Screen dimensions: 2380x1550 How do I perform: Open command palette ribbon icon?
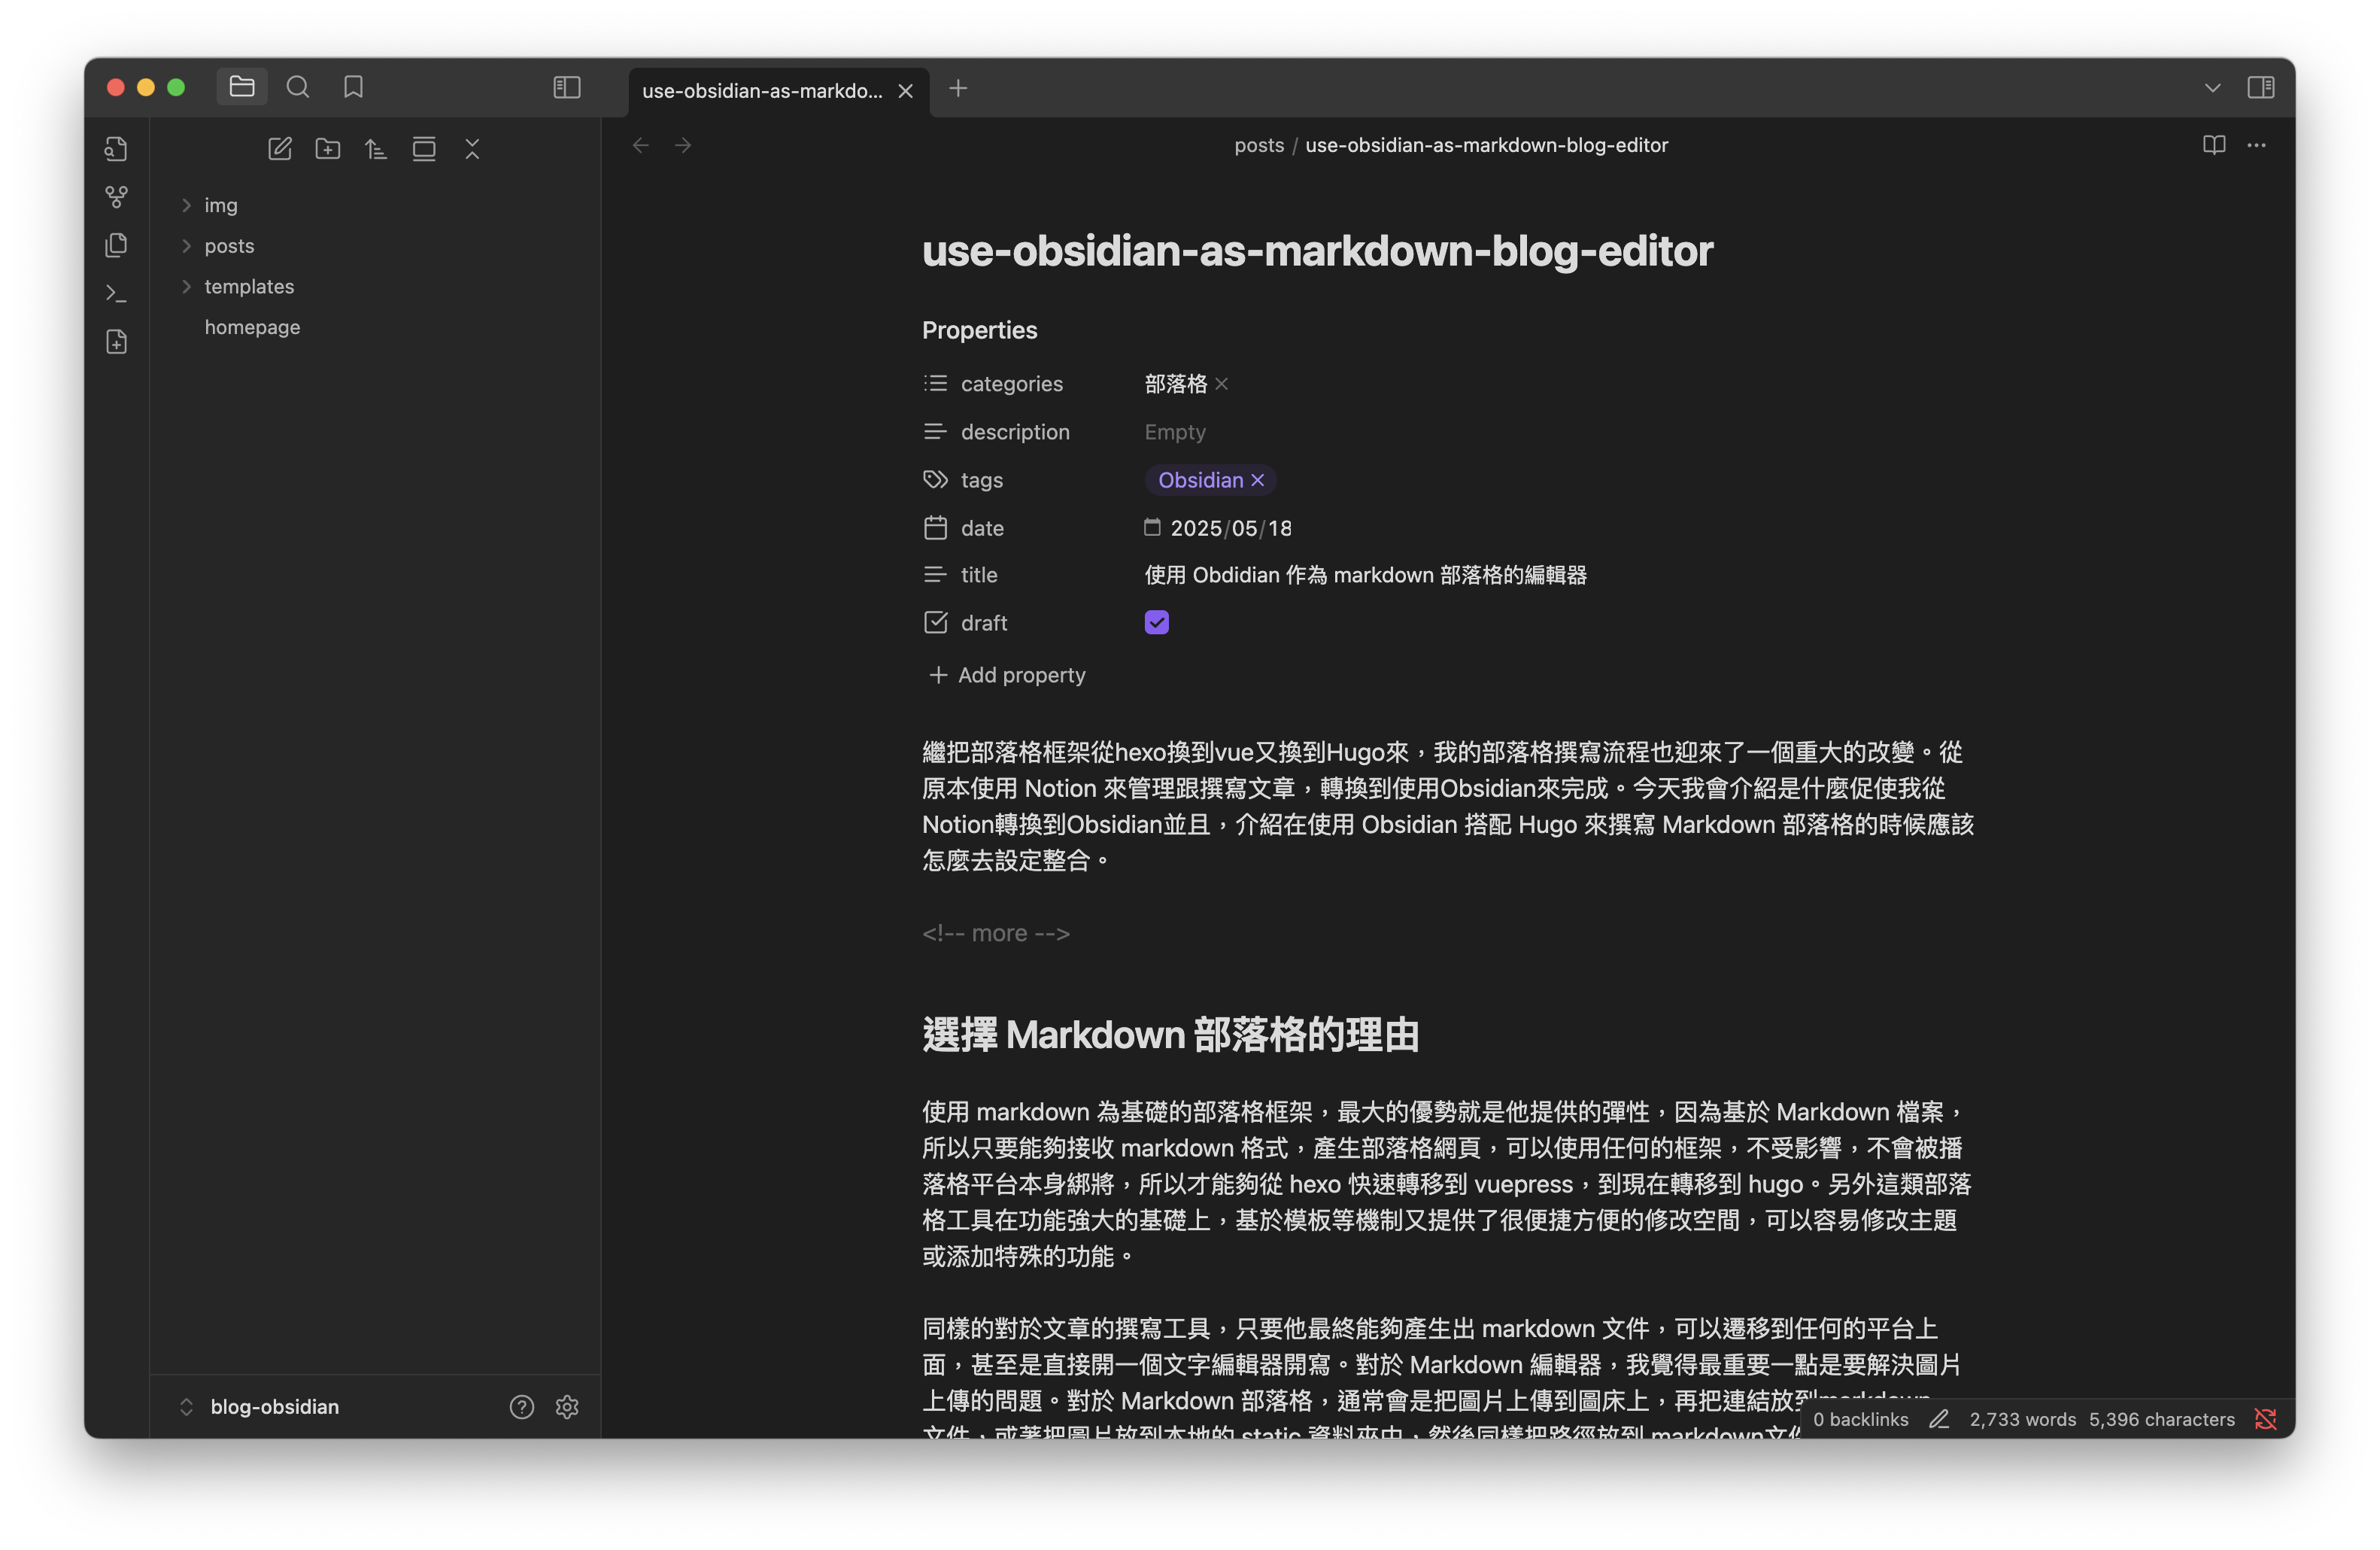click(117, 293)
